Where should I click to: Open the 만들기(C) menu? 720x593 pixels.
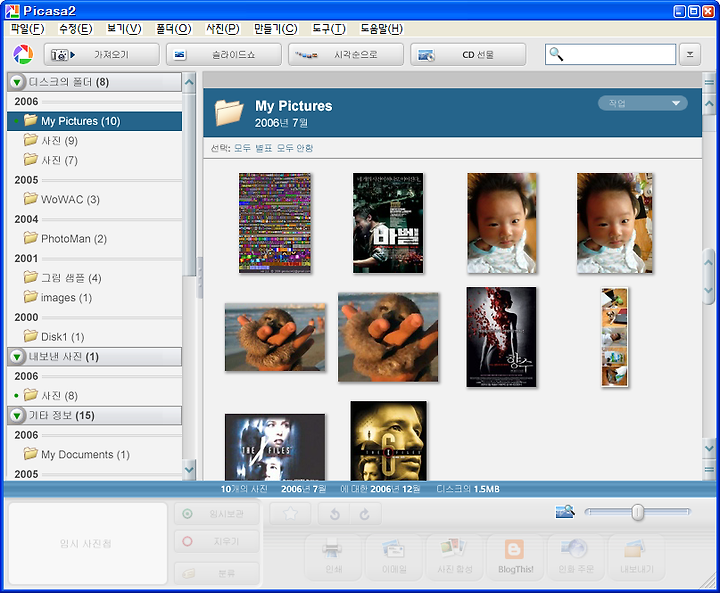pyautogui.click(x=276, y=29)
